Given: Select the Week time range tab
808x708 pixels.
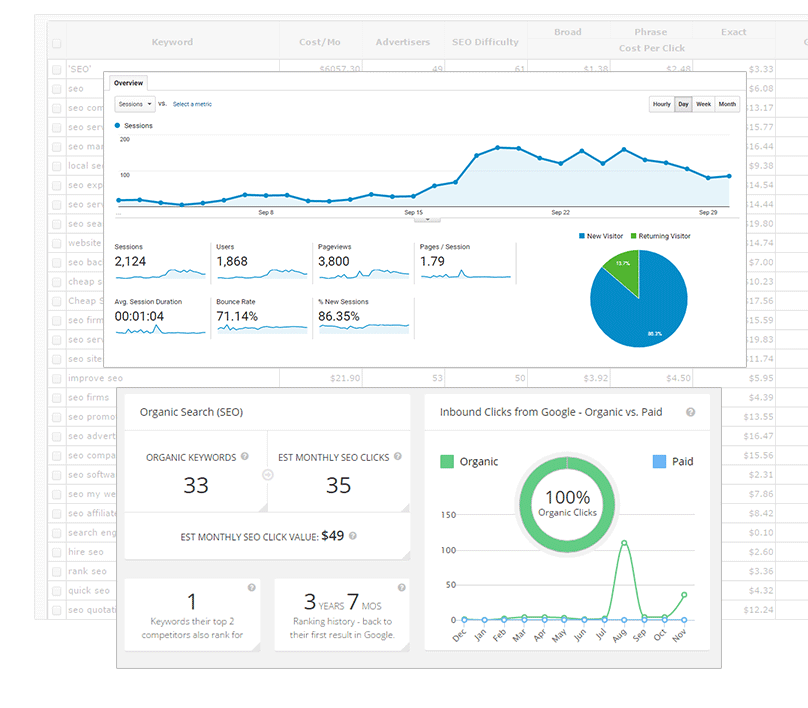Looking at the screenshot, I should click(x=704, y=104).
